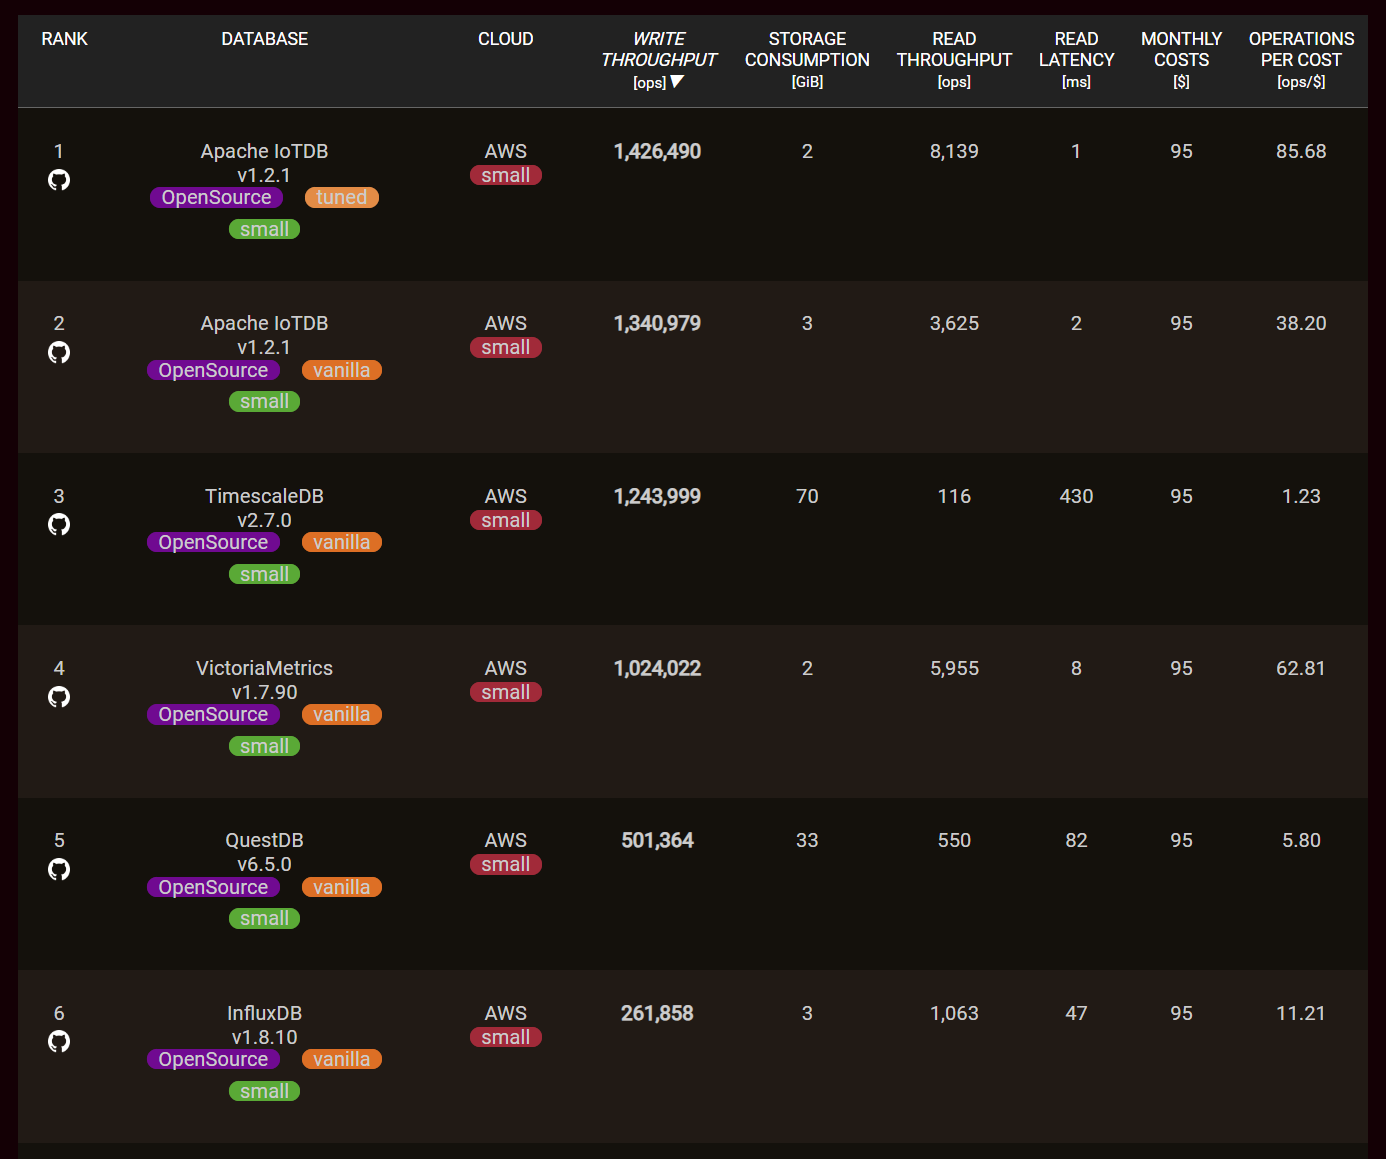Viewport: 1386px width, 1159px height.
Task: Click the OpenSource tag under TimescaleDB
Action: pyautogui.click(x=213, y=542)
